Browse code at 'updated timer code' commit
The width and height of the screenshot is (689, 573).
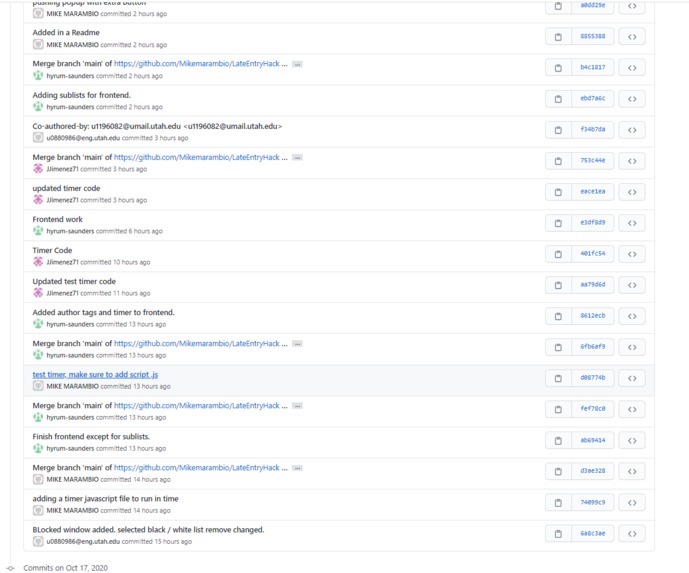[632, 192]
